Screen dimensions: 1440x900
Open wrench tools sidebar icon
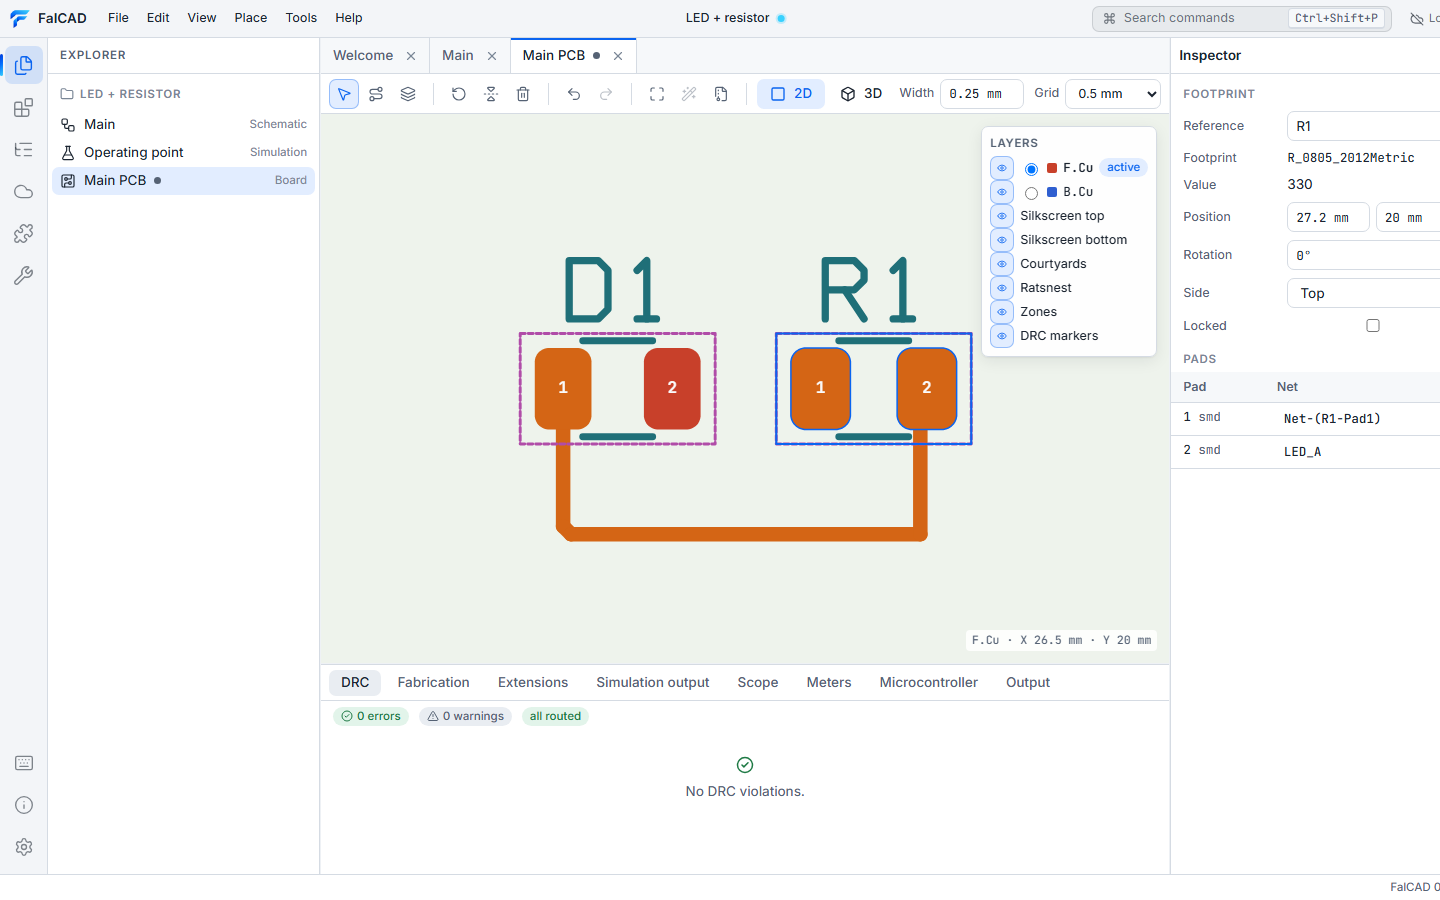tap(24, 276)
